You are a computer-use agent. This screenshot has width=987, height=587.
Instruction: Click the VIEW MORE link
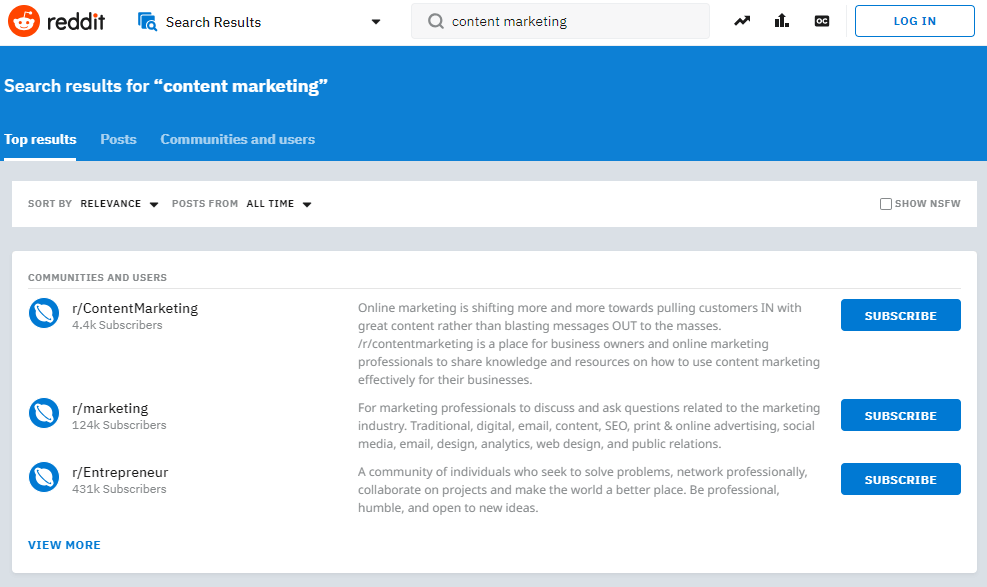pos(64,545)
